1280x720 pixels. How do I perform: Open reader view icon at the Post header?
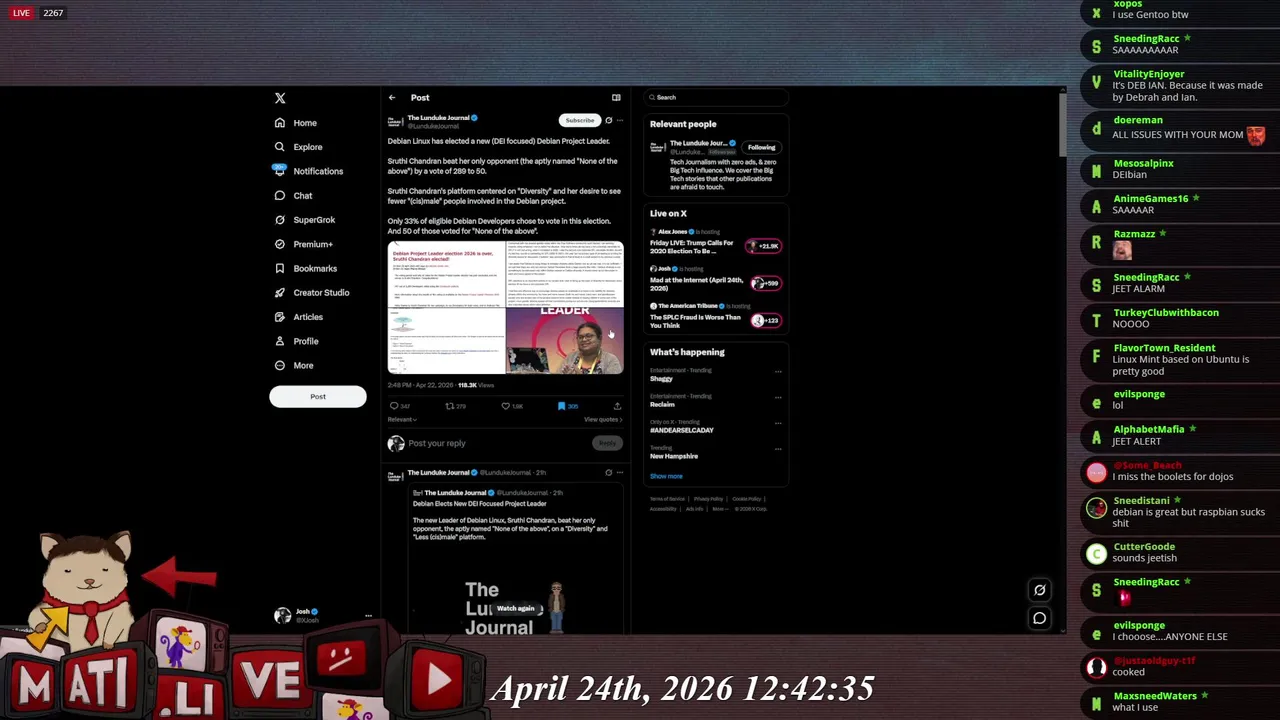616,98
